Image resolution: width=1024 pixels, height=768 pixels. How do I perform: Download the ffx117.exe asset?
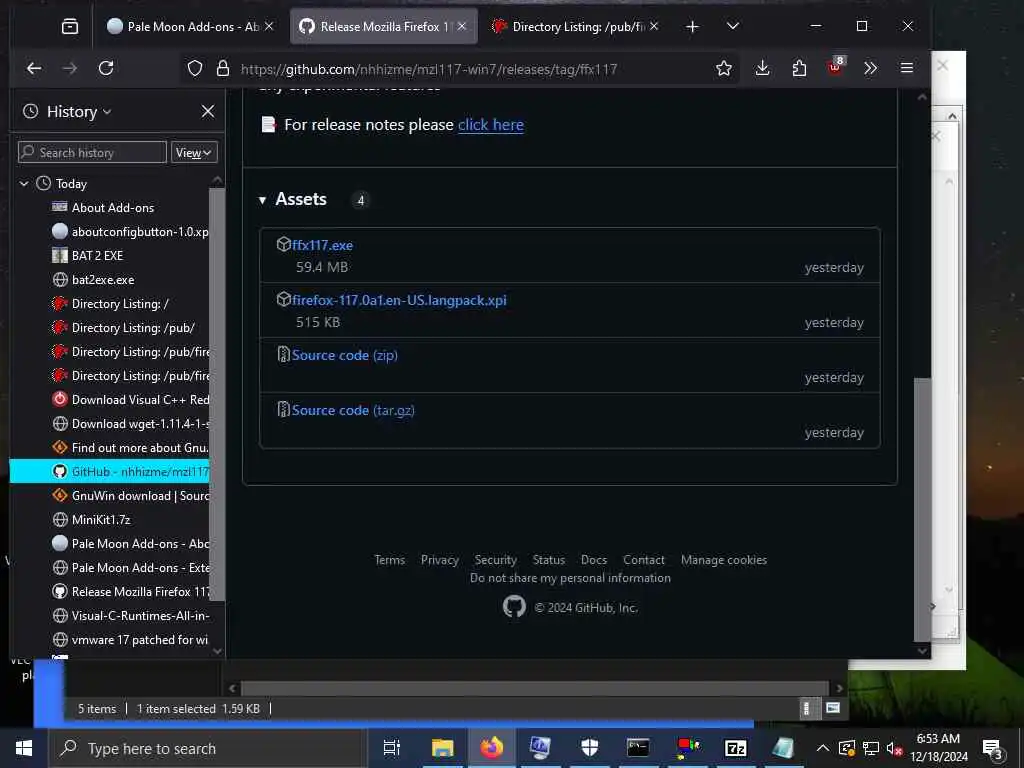tap(322, 246)
